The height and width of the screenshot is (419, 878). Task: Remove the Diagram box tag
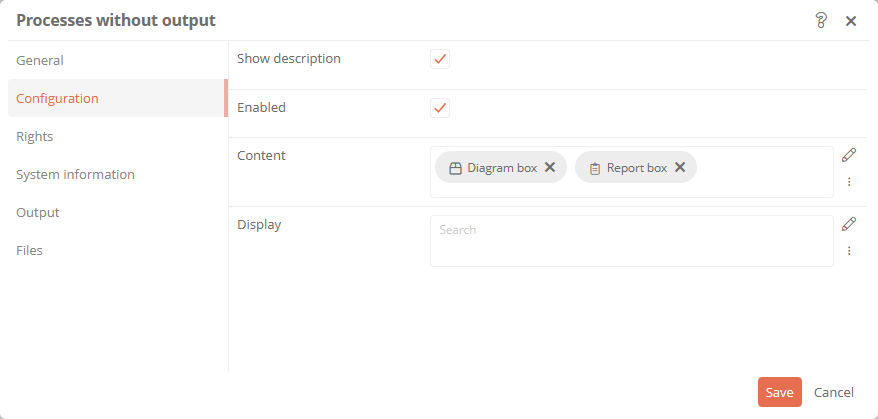point(550,168)
